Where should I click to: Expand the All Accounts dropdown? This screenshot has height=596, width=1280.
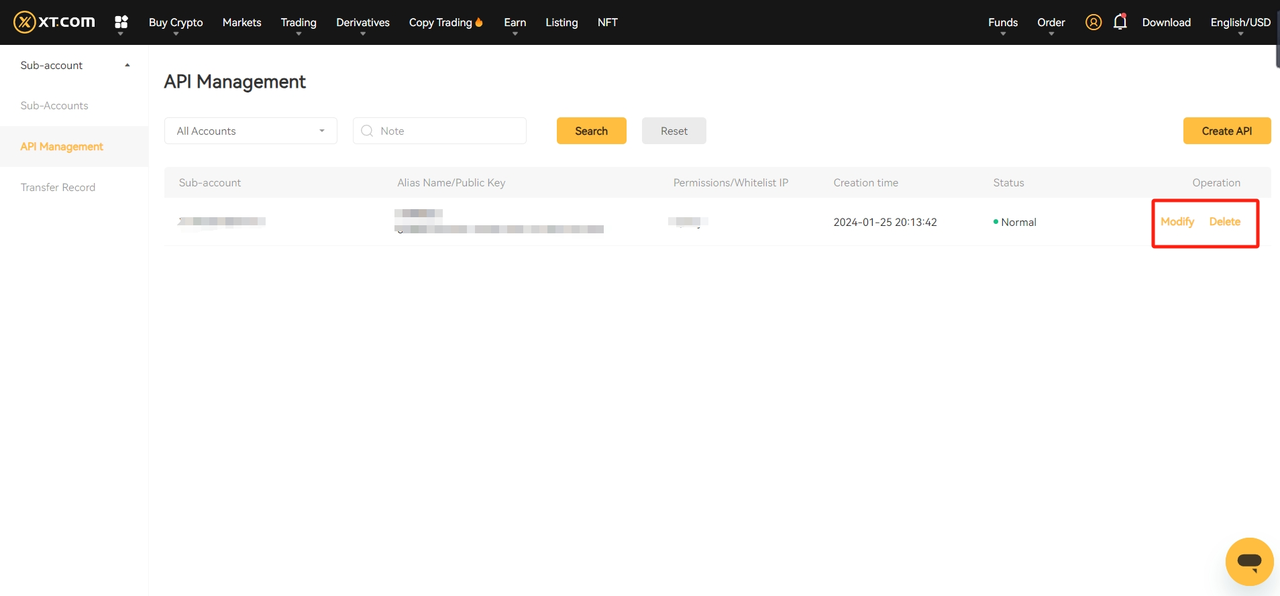coord(250,131)
